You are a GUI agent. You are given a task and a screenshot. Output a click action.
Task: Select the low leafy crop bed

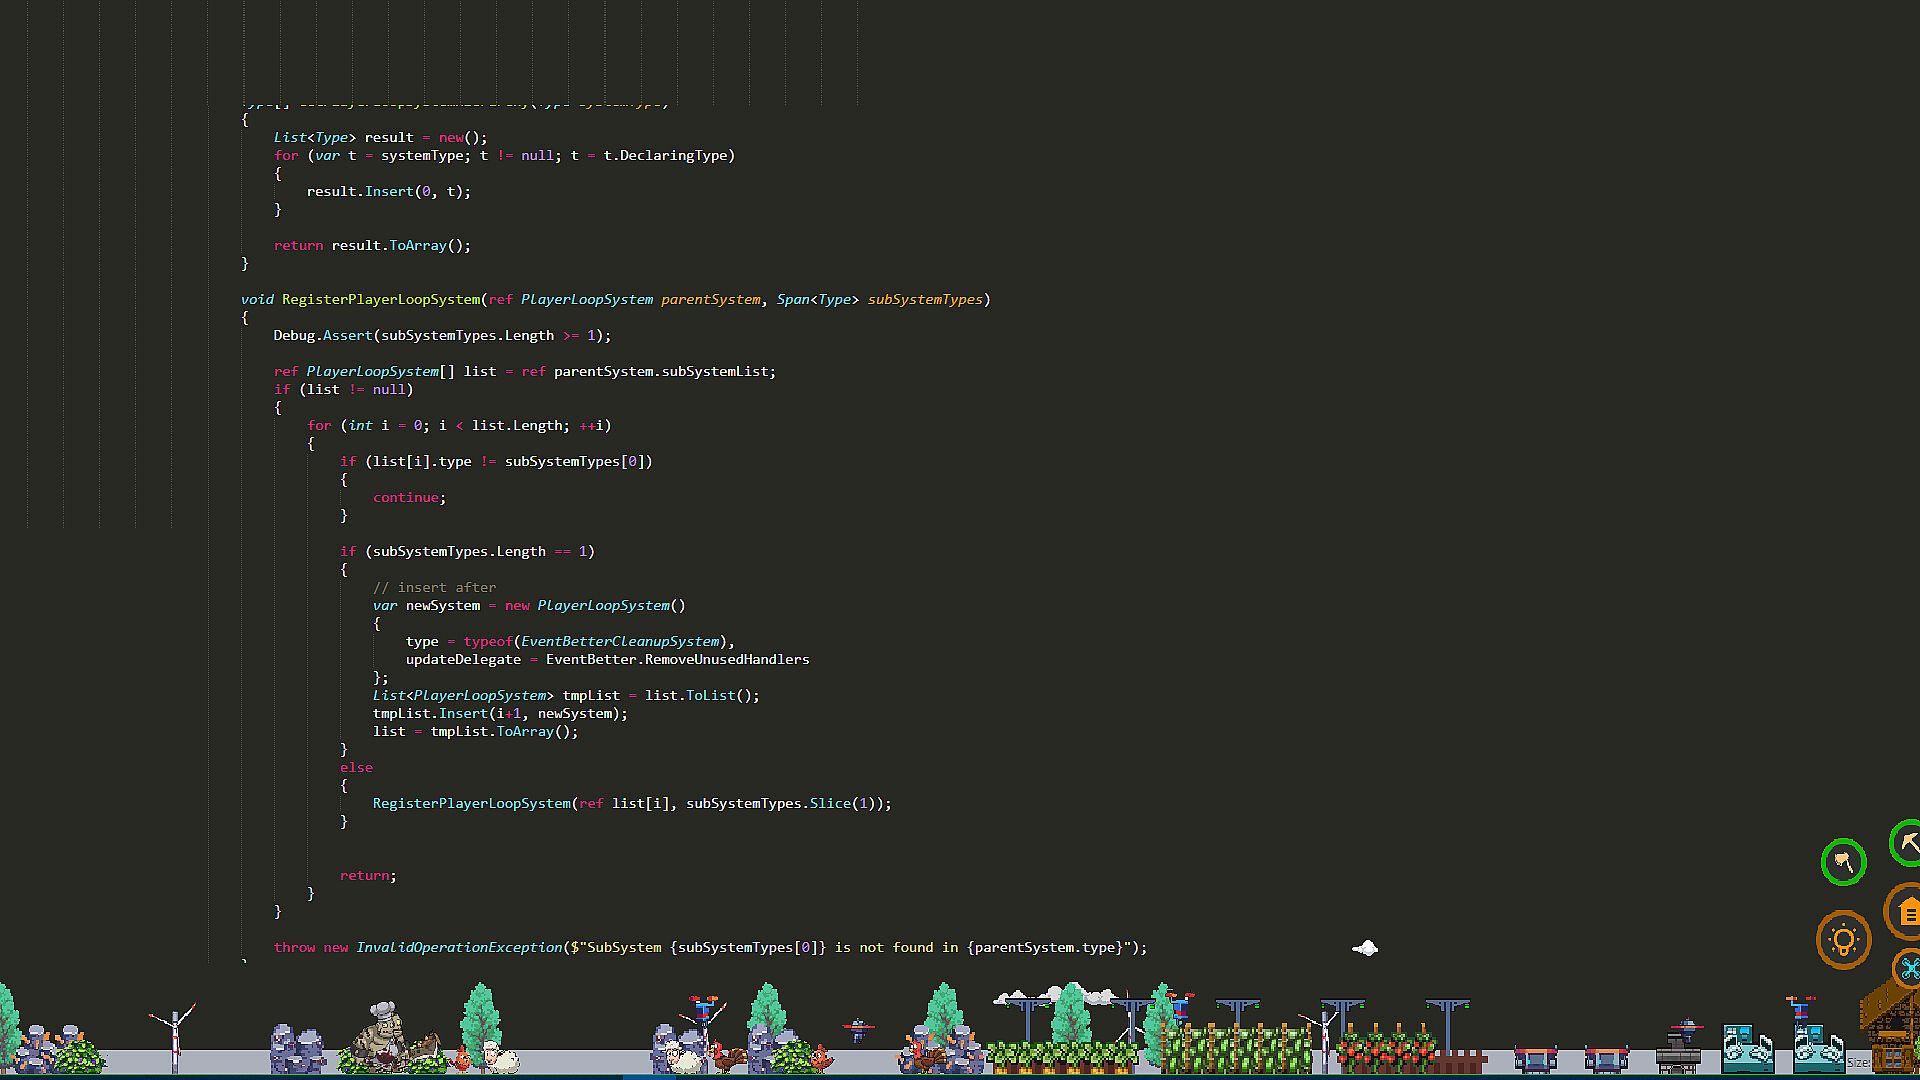(1060, 1055)
